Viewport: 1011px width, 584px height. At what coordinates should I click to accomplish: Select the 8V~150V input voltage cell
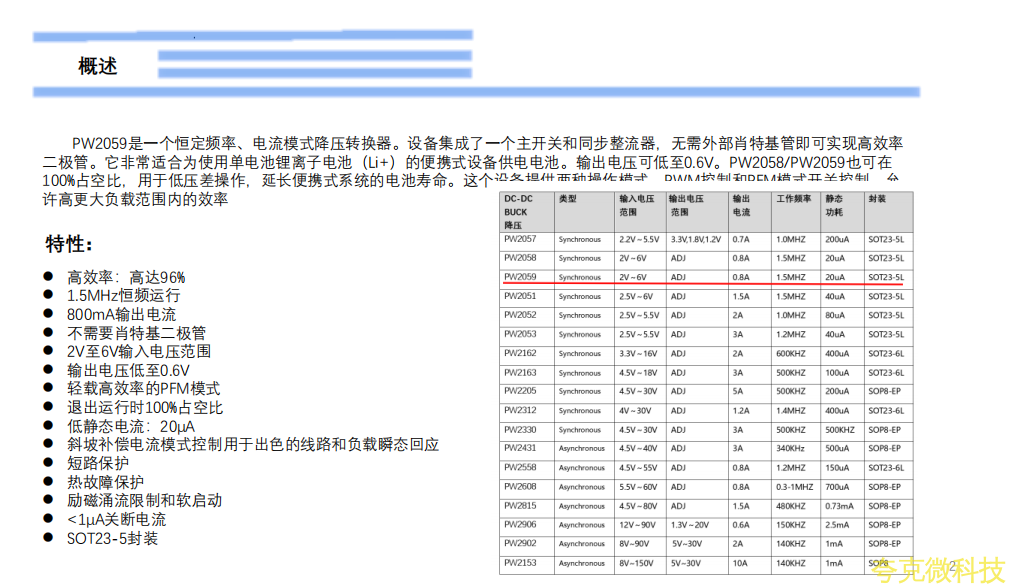(638, 563)
